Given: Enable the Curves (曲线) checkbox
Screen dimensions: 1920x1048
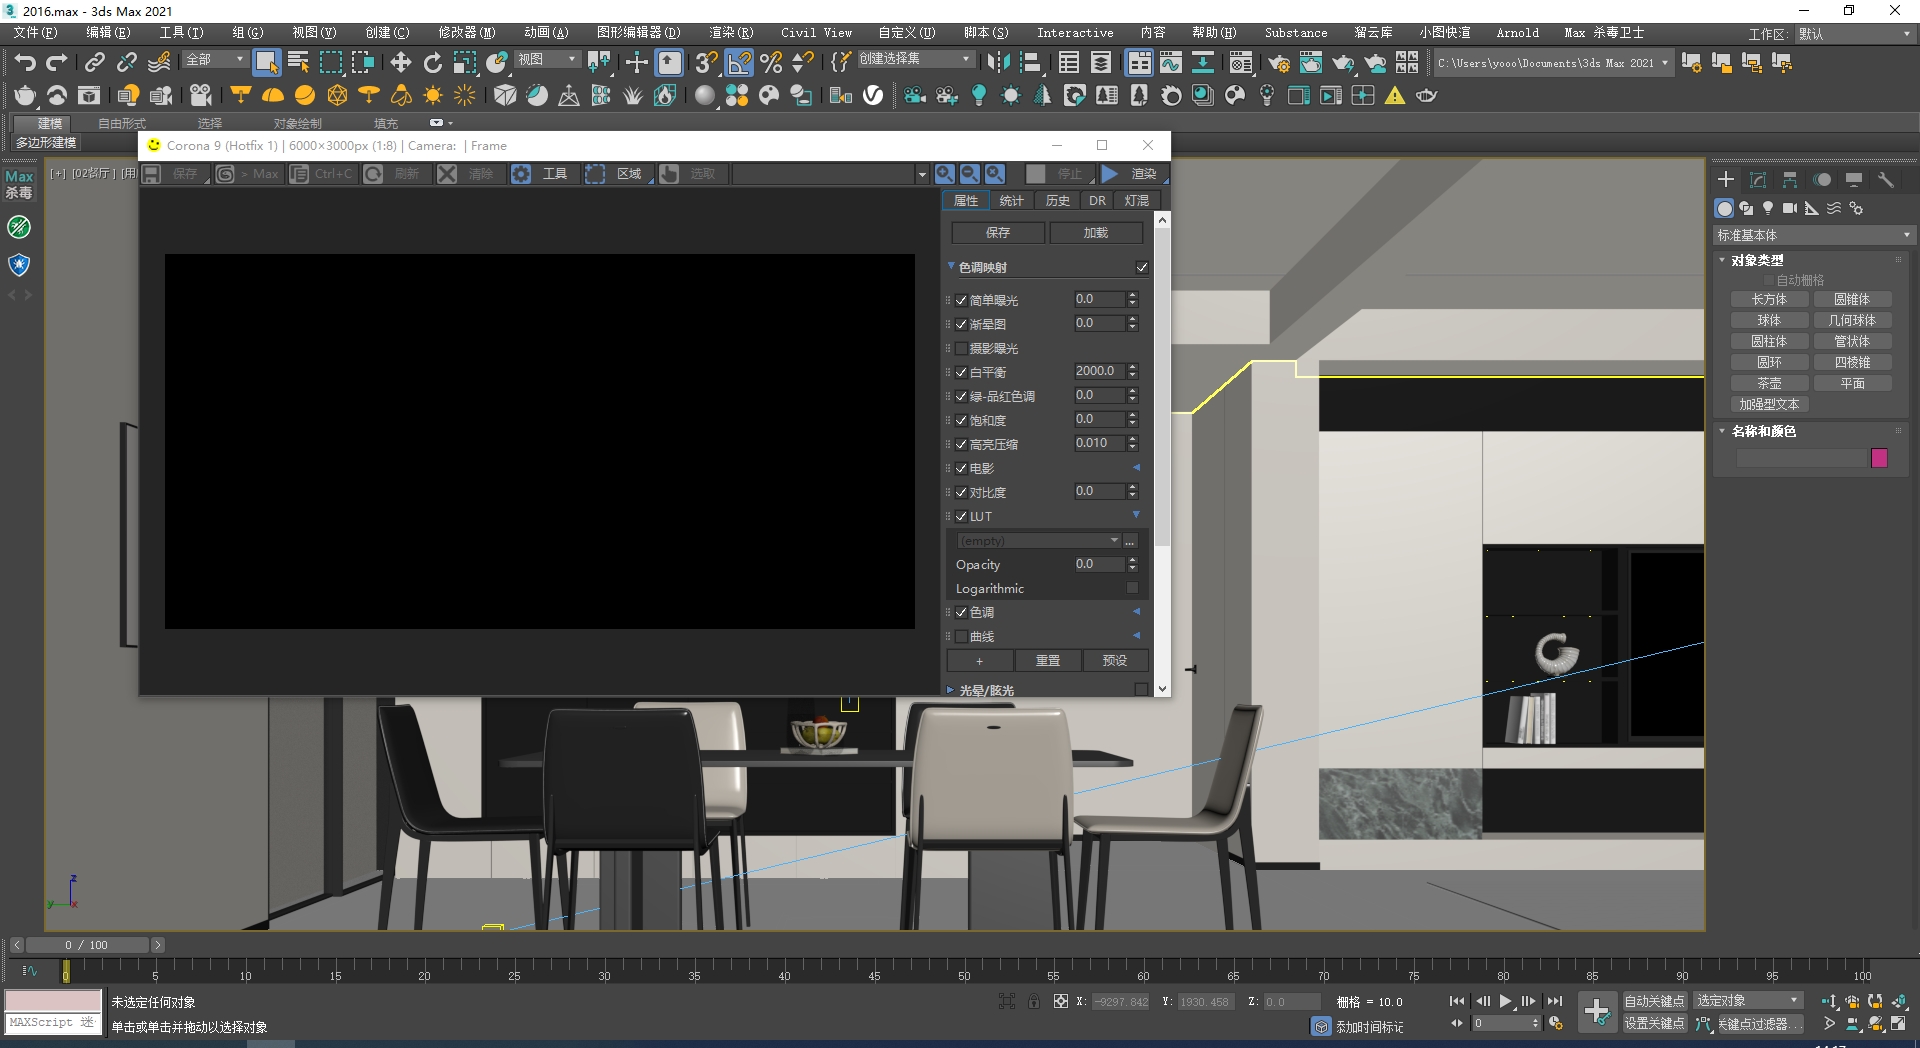Looking at the screenshot, I should coord(961,636).
